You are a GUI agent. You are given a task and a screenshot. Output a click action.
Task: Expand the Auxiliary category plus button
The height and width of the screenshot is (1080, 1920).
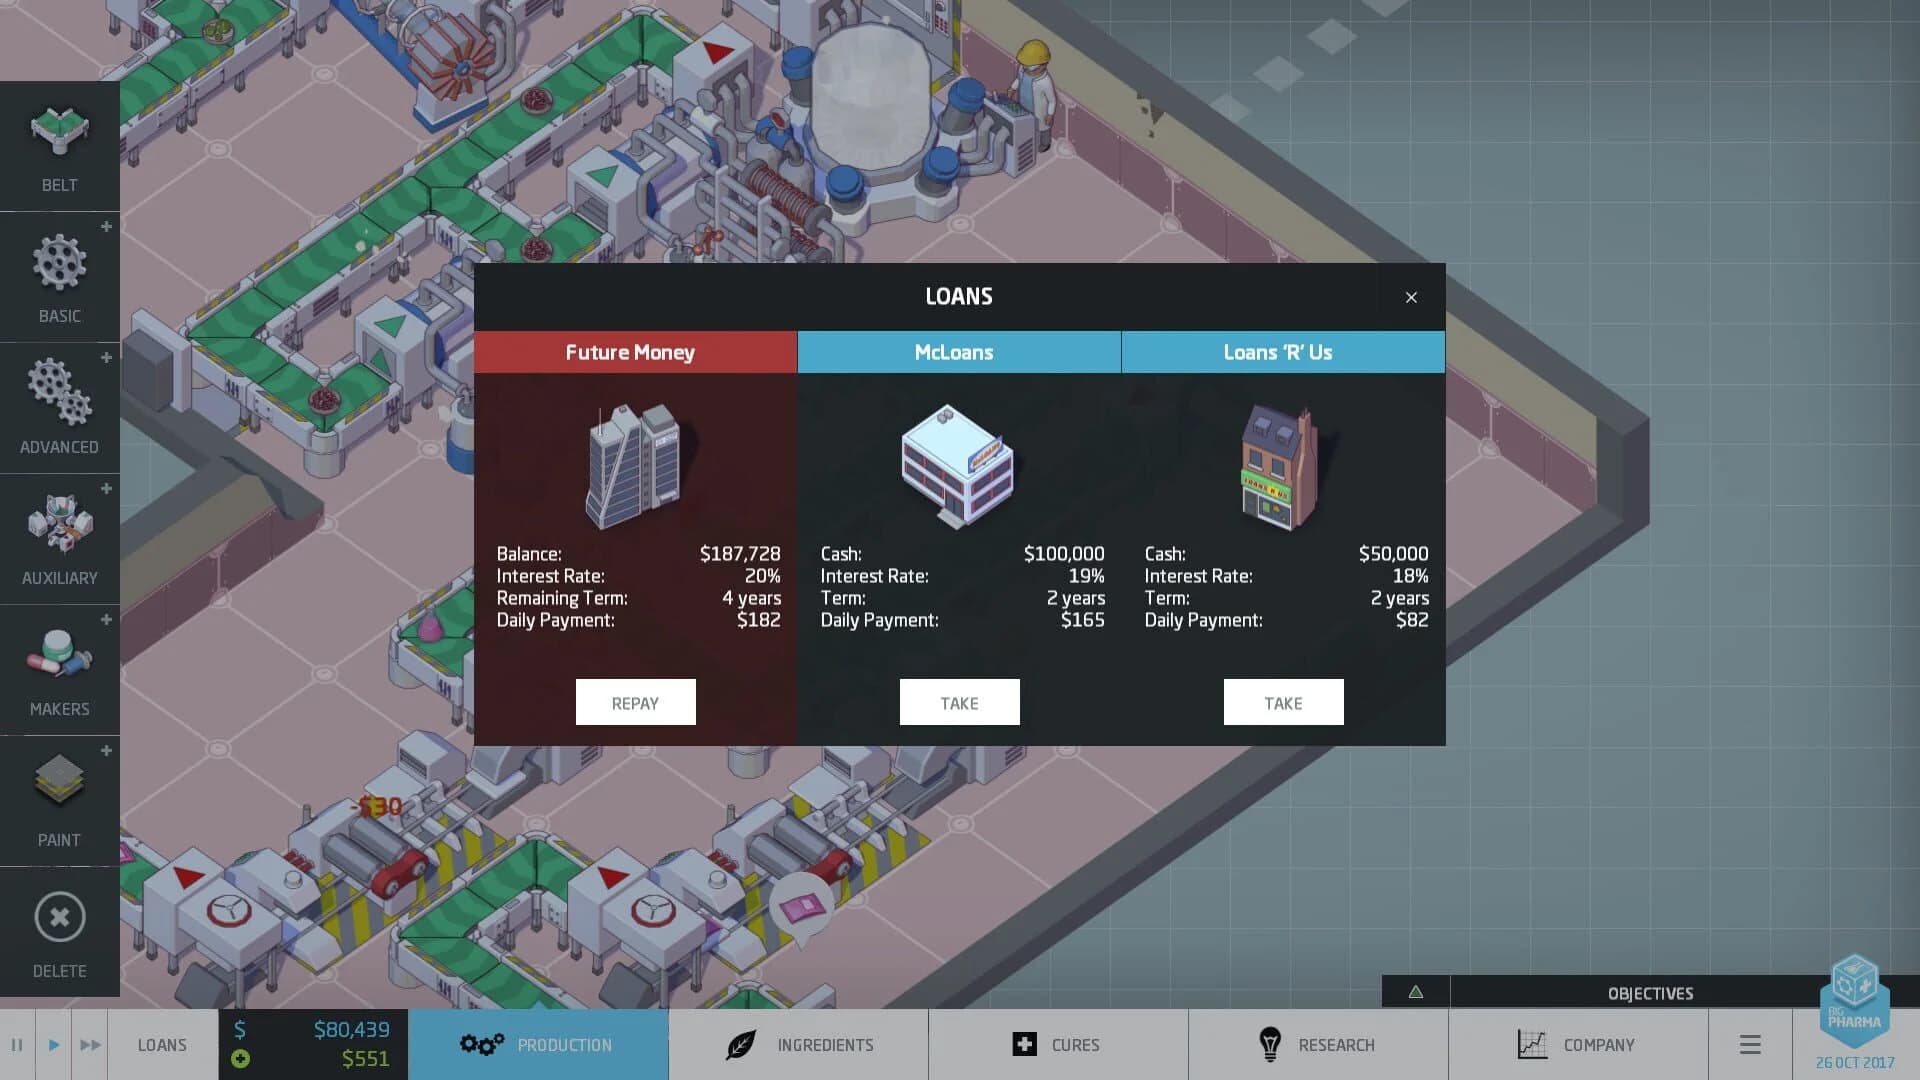click(x=106, y=488)
